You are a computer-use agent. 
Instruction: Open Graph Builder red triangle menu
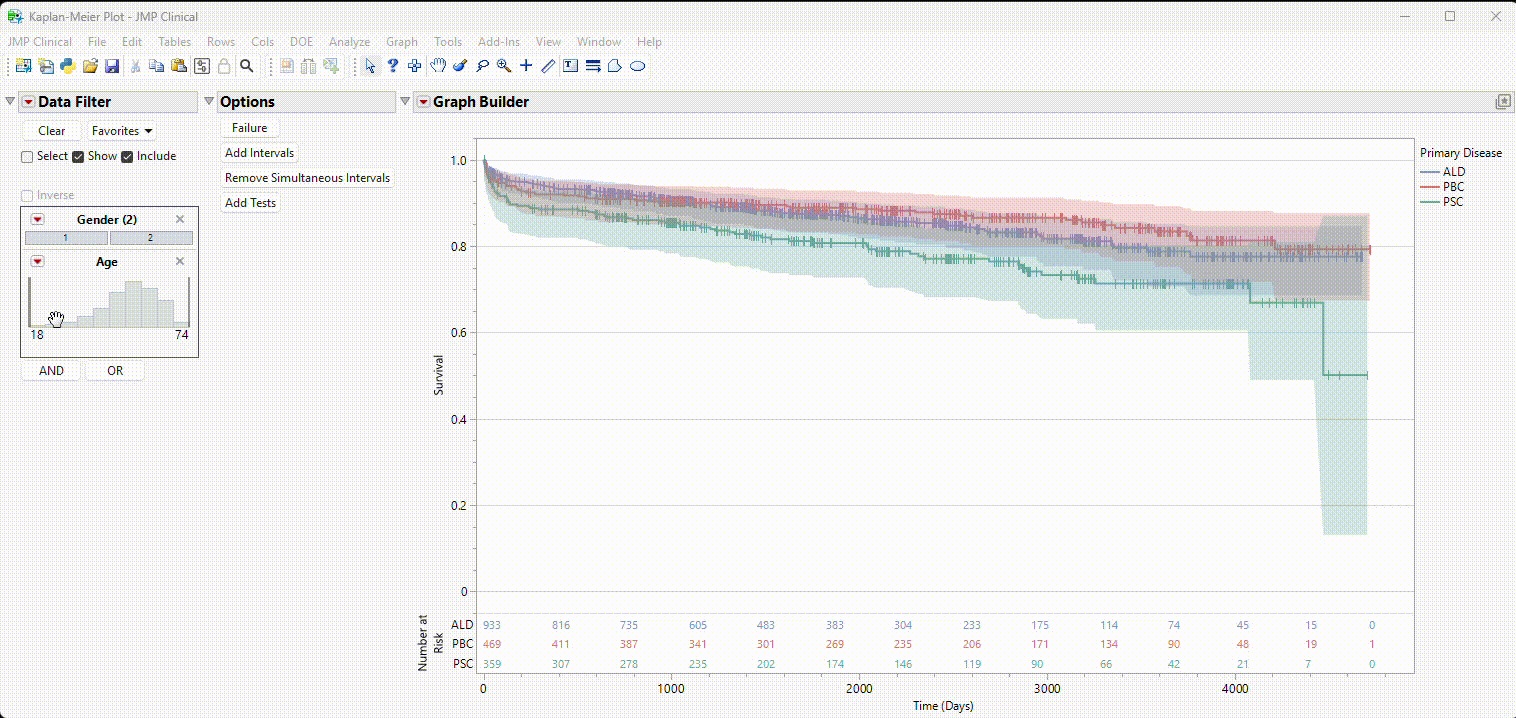tap(423, 102)
